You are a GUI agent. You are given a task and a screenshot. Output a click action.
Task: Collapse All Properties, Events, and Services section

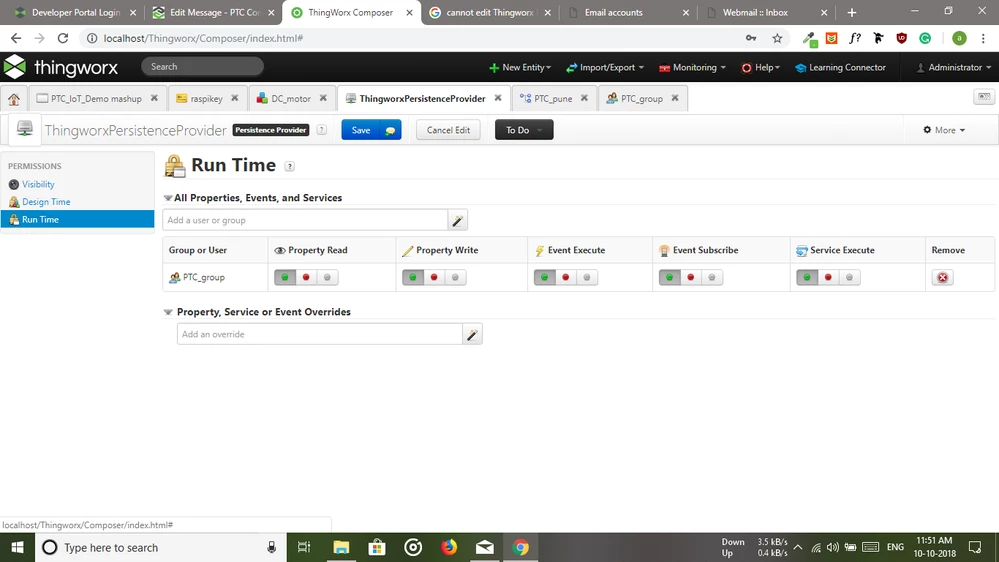[168, 198]
